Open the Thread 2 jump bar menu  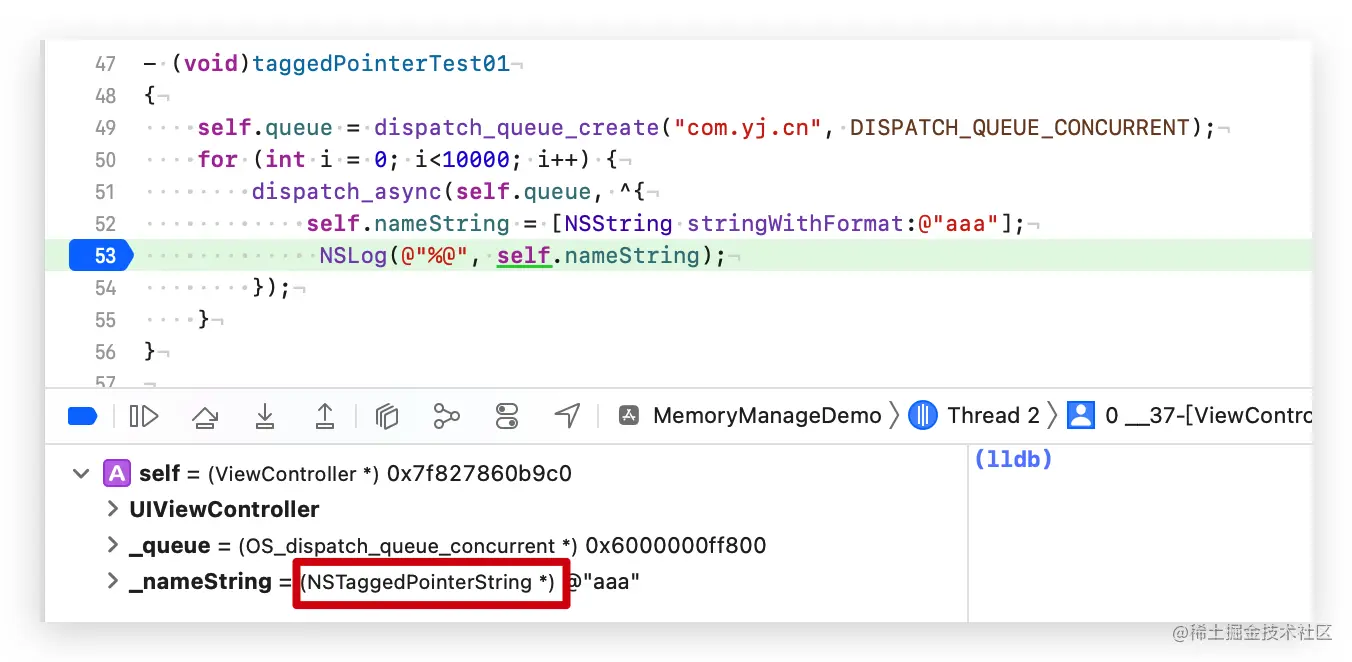[991, 414]
